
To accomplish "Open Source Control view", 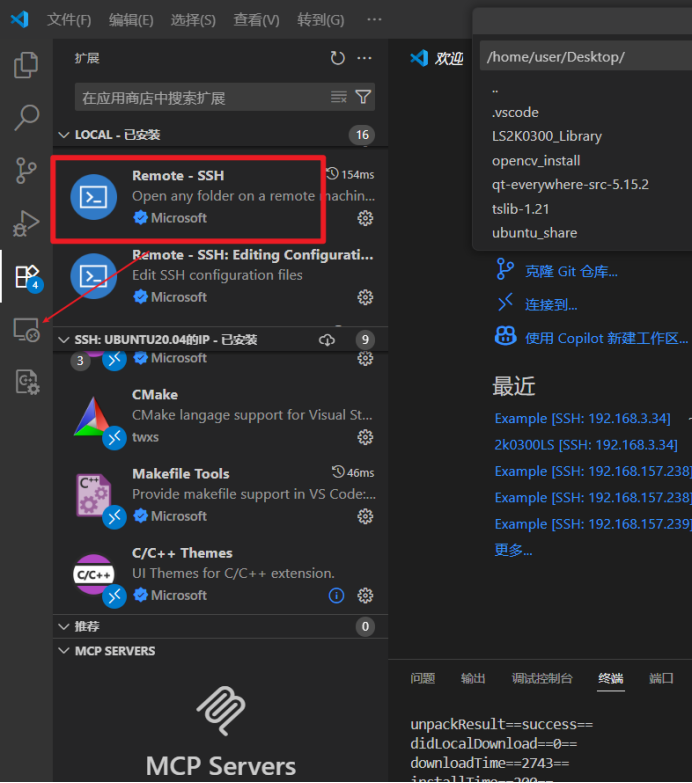I will click(26, 171).
